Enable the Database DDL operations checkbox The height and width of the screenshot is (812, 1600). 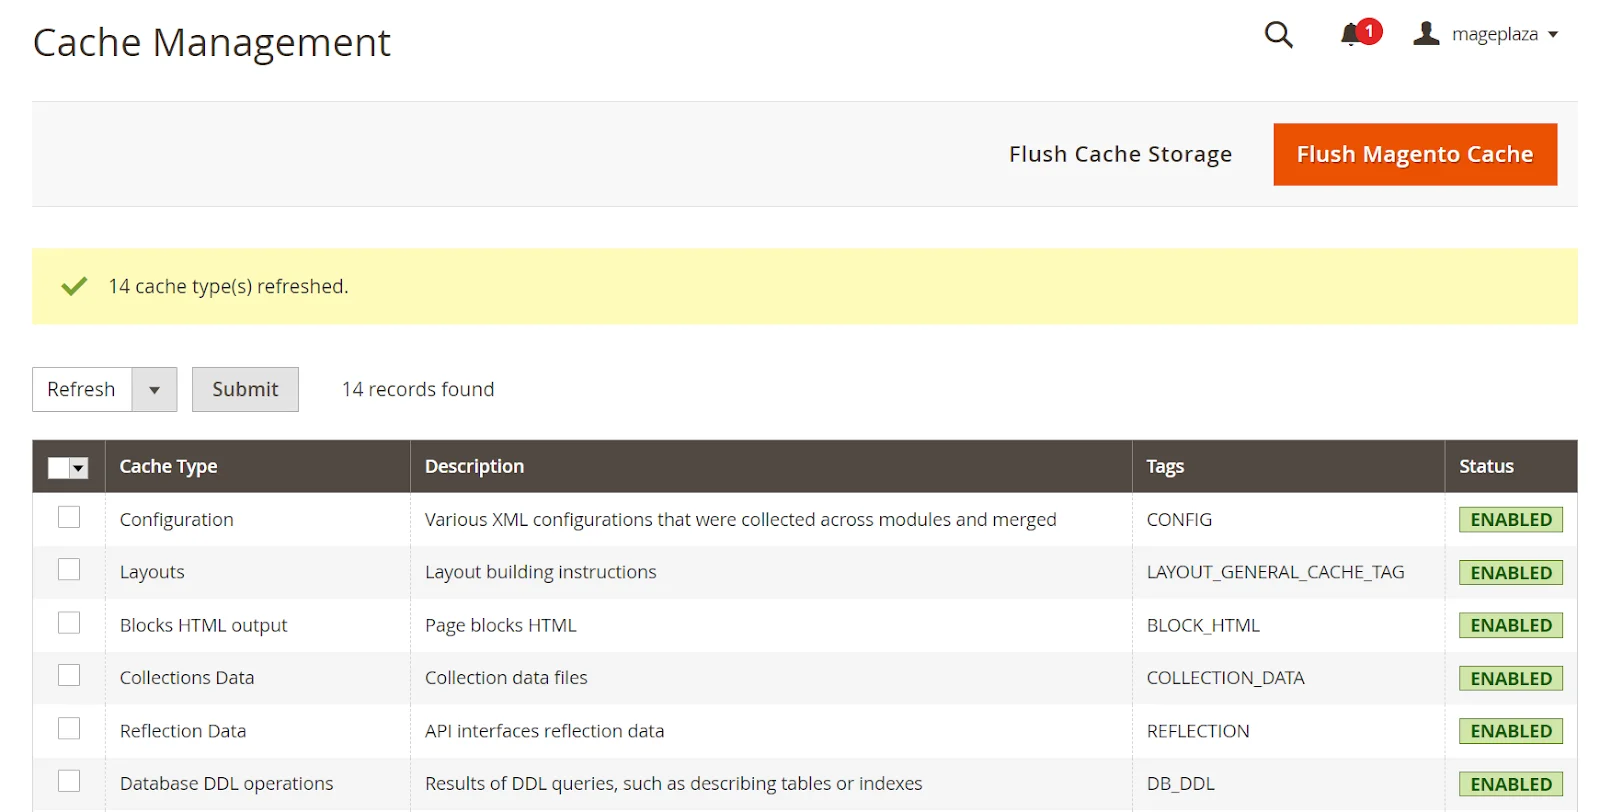(x=69, y=781)
